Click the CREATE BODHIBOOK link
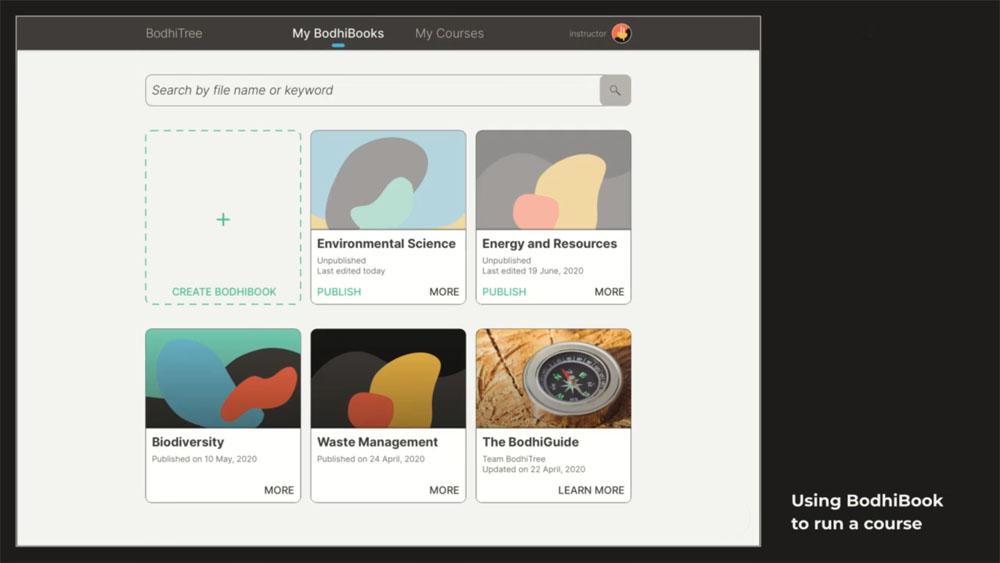 [x=224, y=291]
